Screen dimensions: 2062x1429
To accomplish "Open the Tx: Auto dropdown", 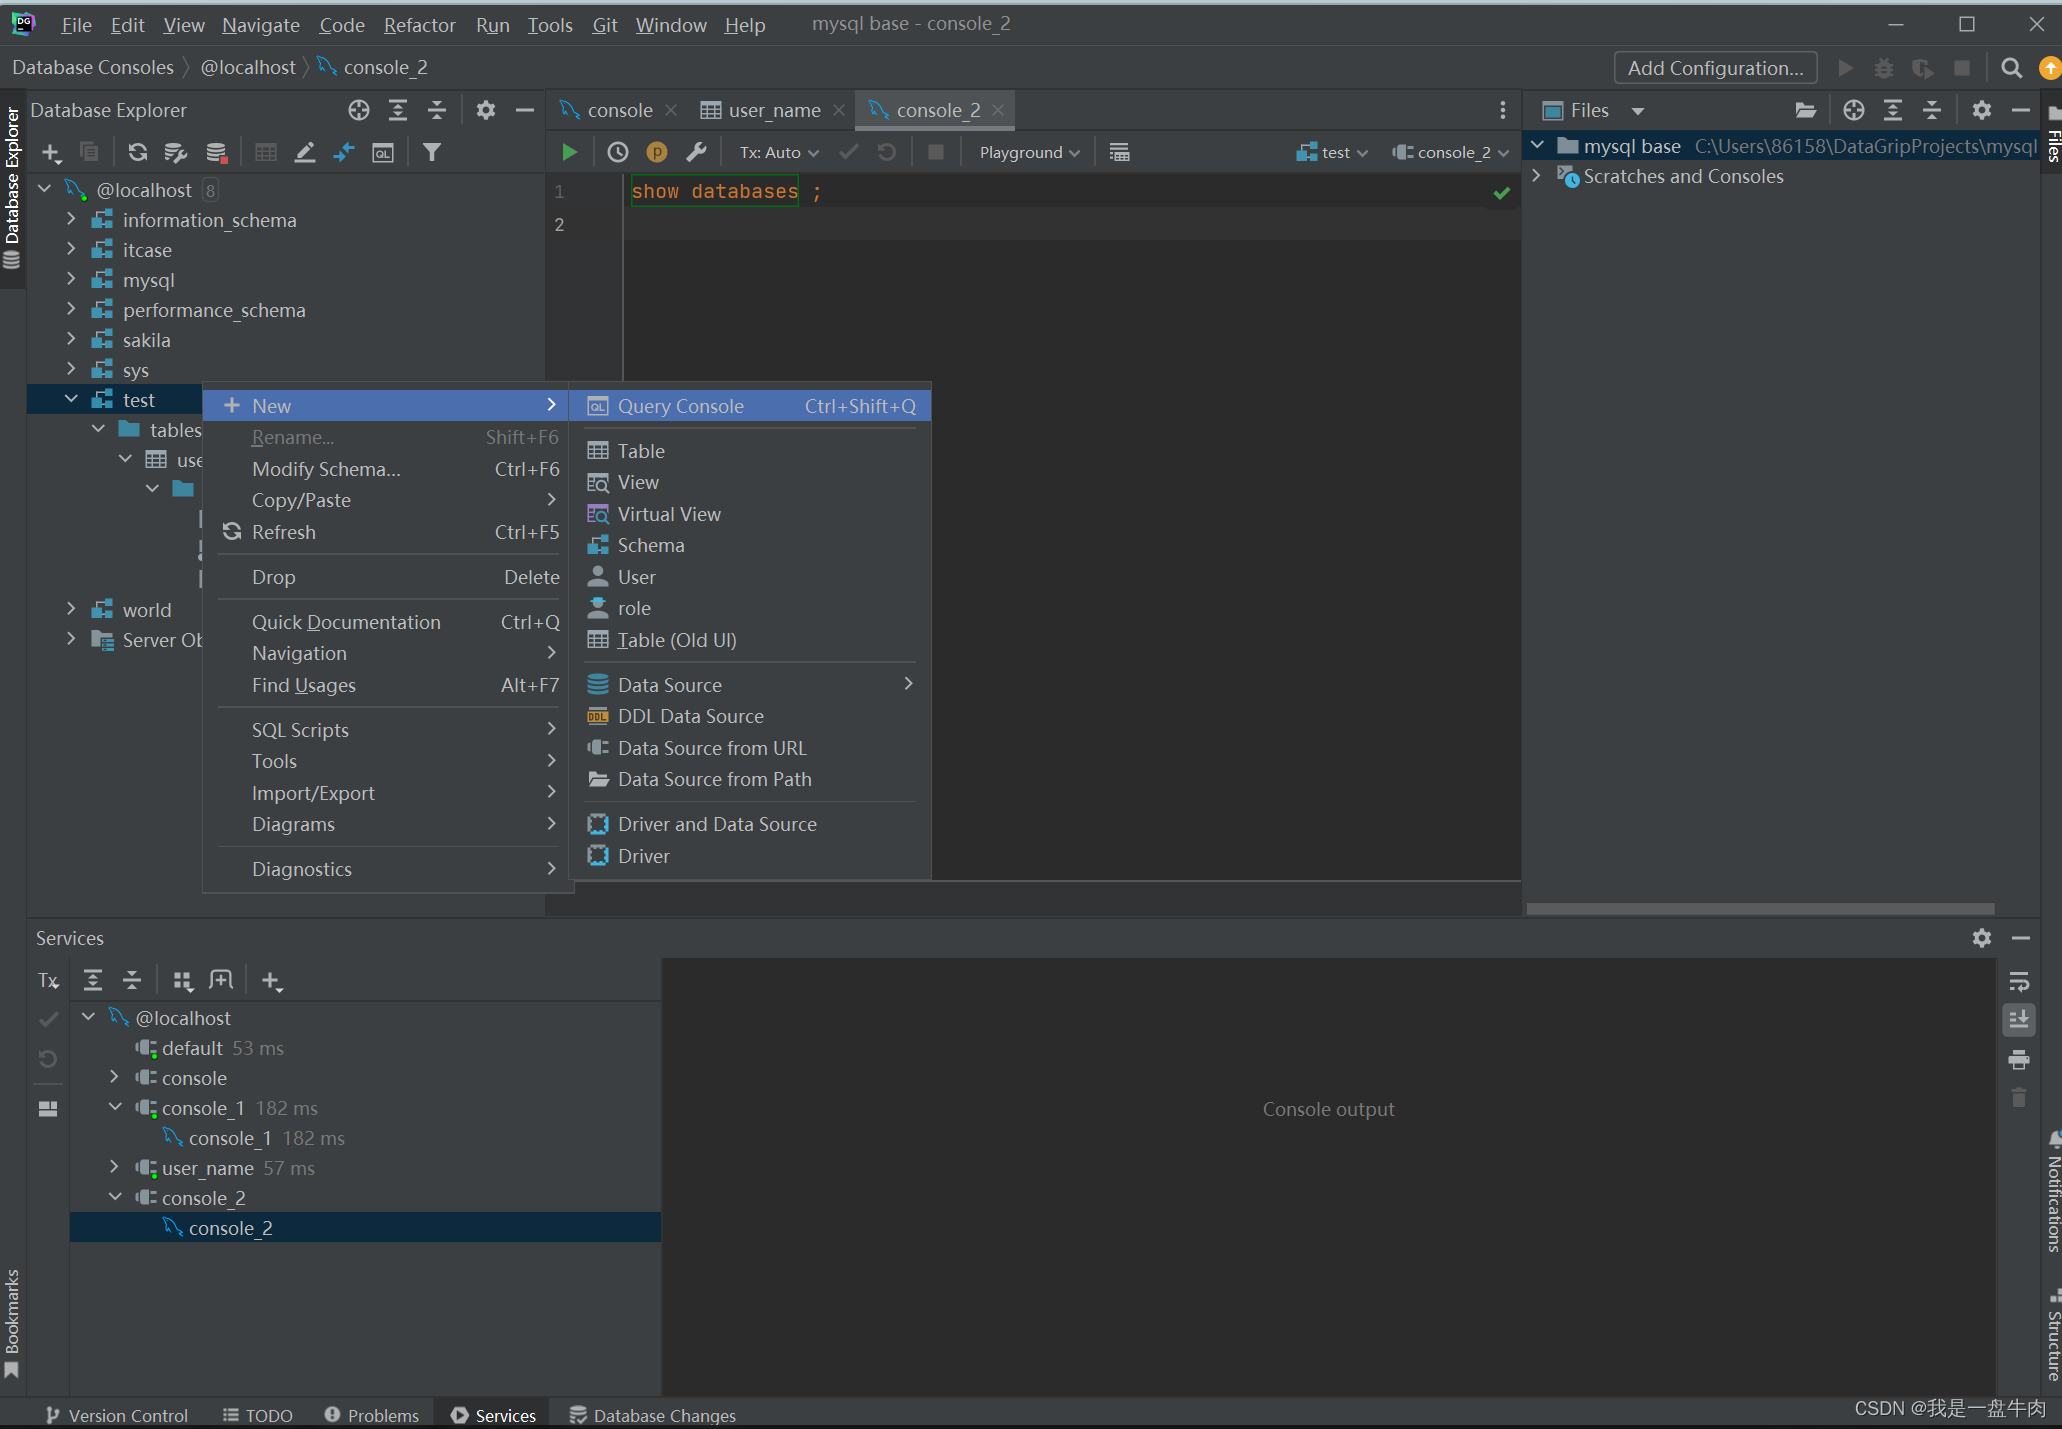I will click(779, 152).
